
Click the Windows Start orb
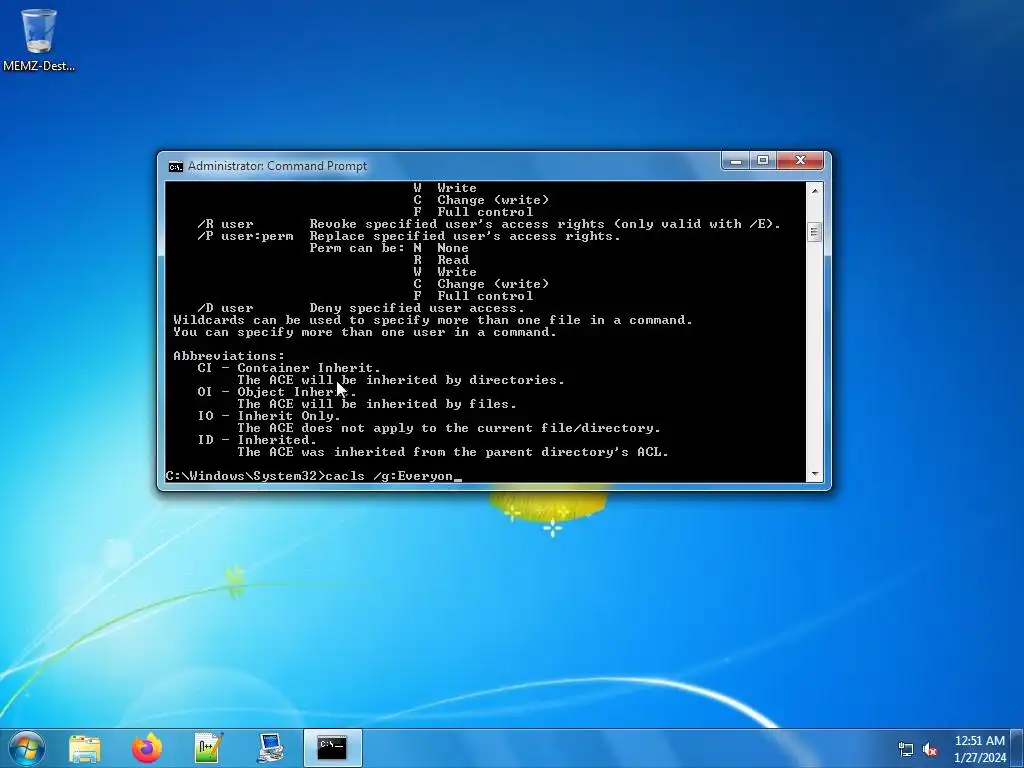pos(27,748)
